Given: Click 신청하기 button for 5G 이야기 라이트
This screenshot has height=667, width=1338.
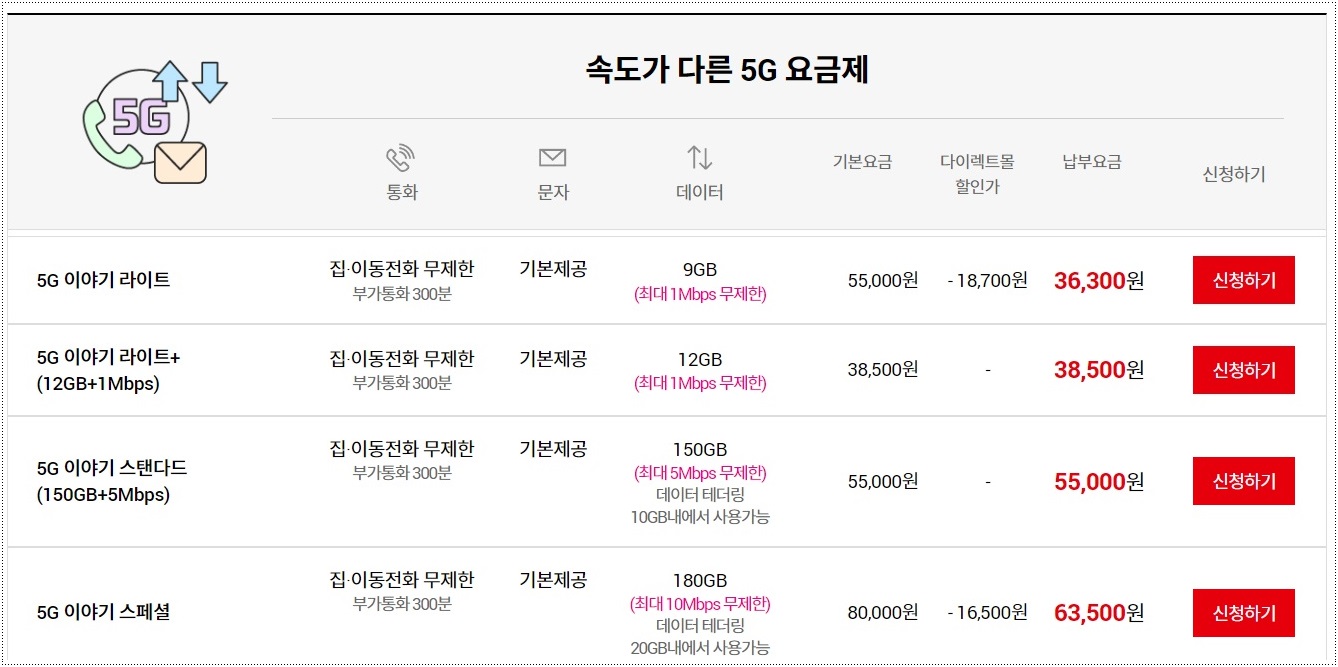Looking at the screenshot, I should coord(1243,281).
